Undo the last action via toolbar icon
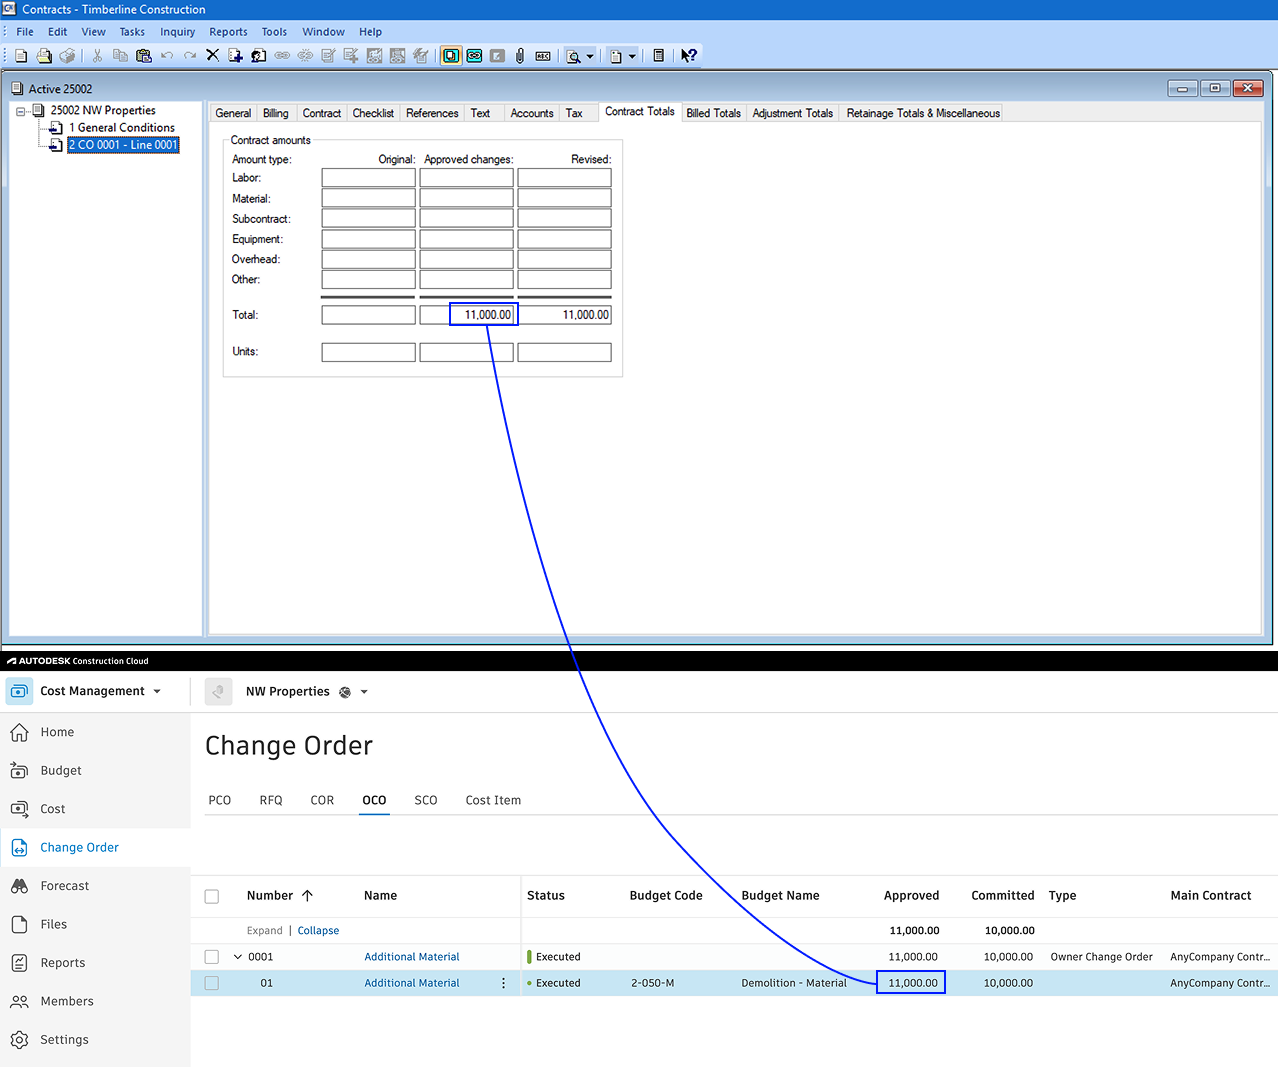 pos(165,55)
